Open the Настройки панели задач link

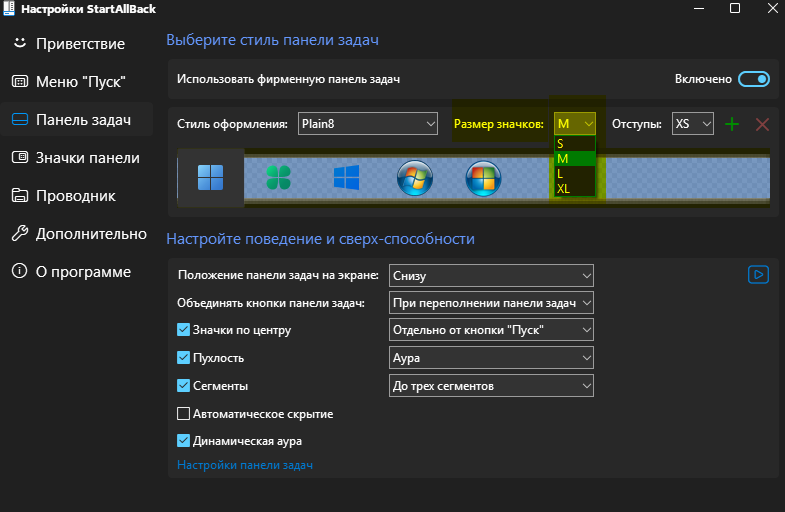tap(245, 465)
